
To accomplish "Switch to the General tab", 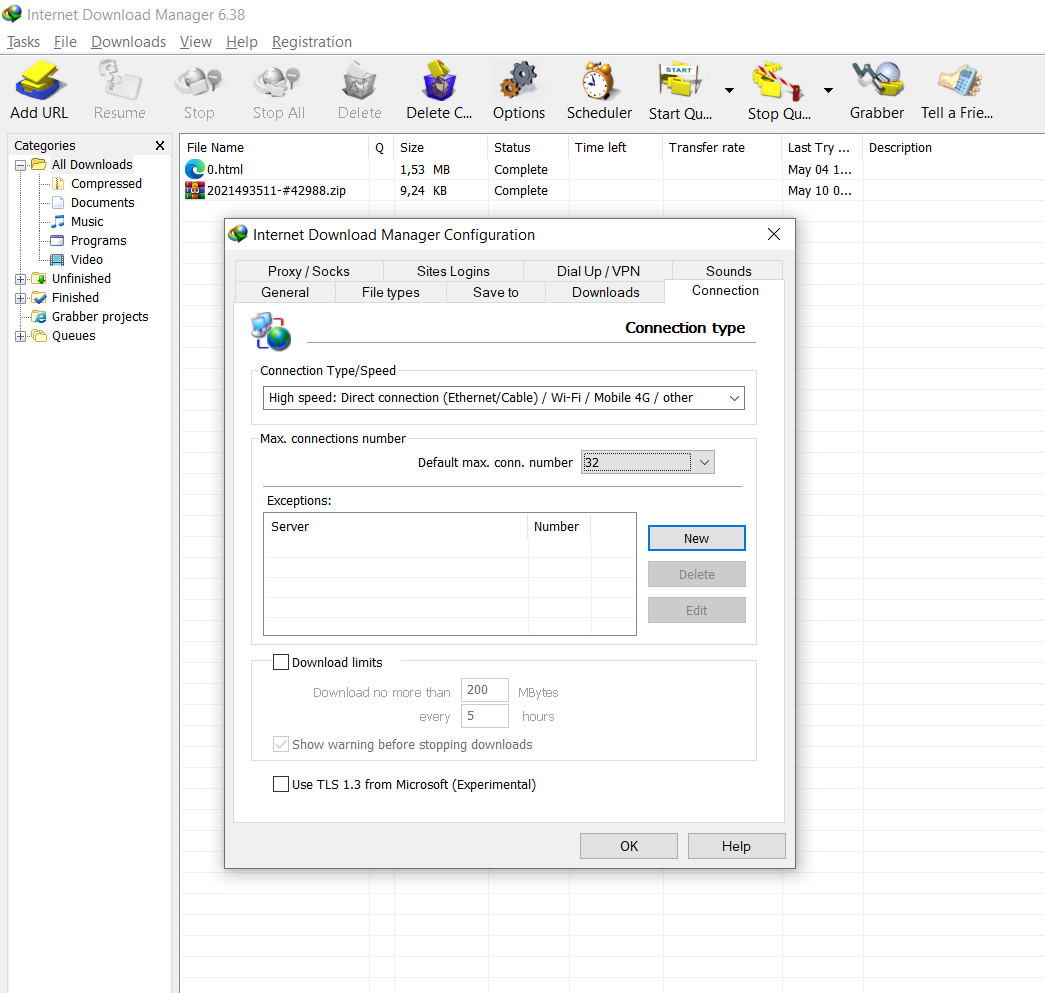I will coord(285,292).
